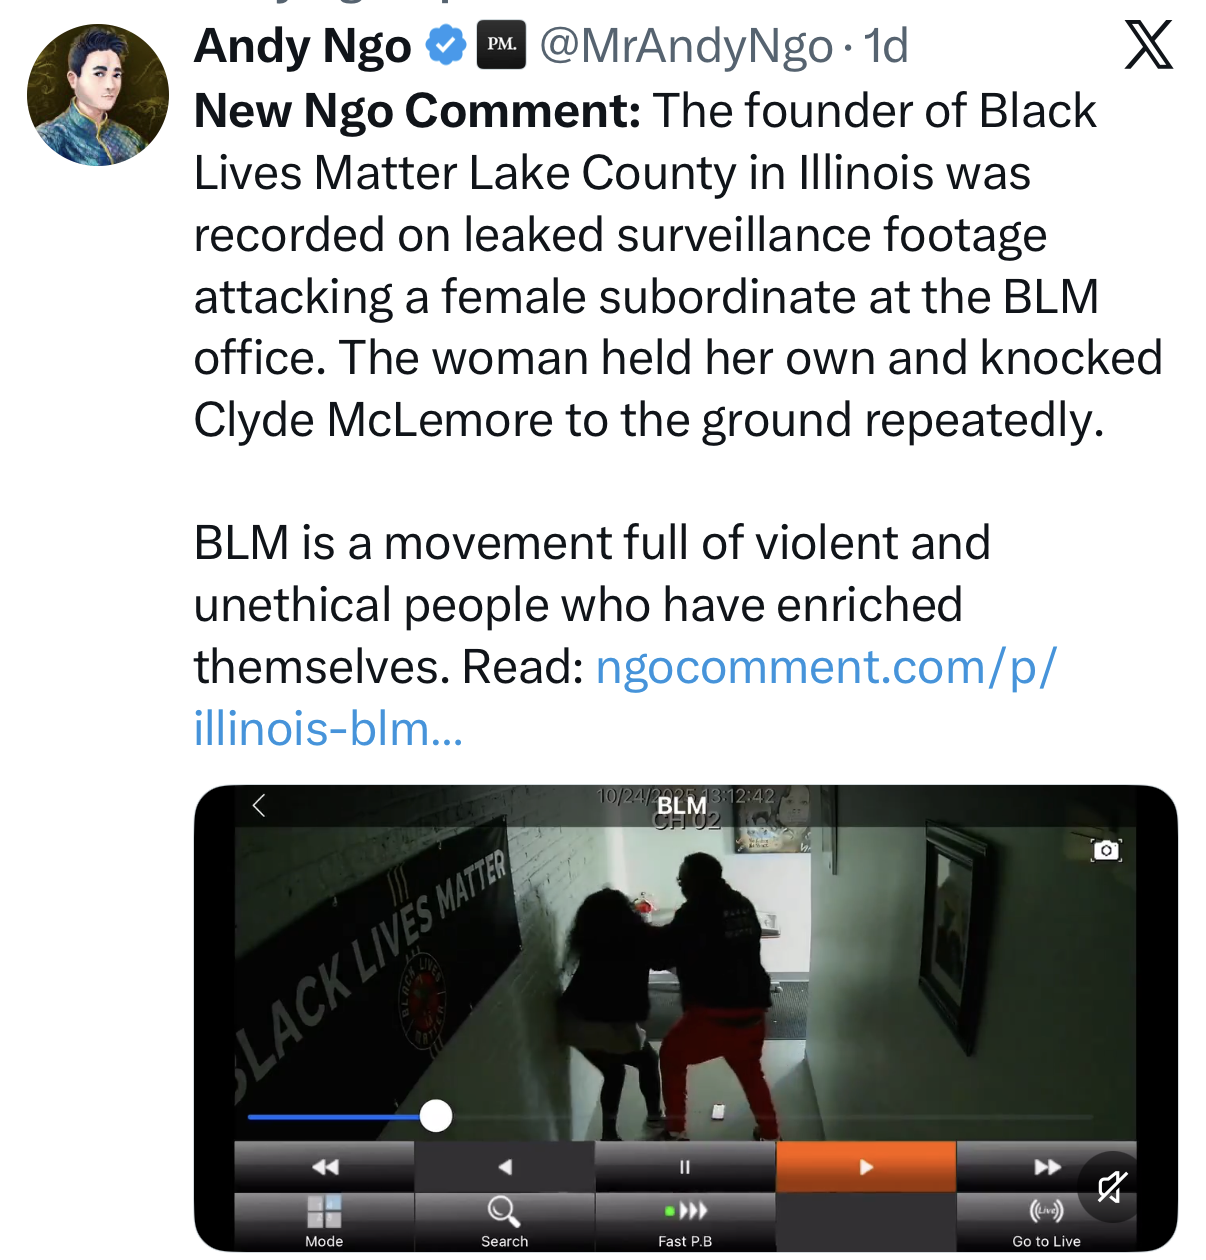Pause the surveillance playback

click(685, 1167)
